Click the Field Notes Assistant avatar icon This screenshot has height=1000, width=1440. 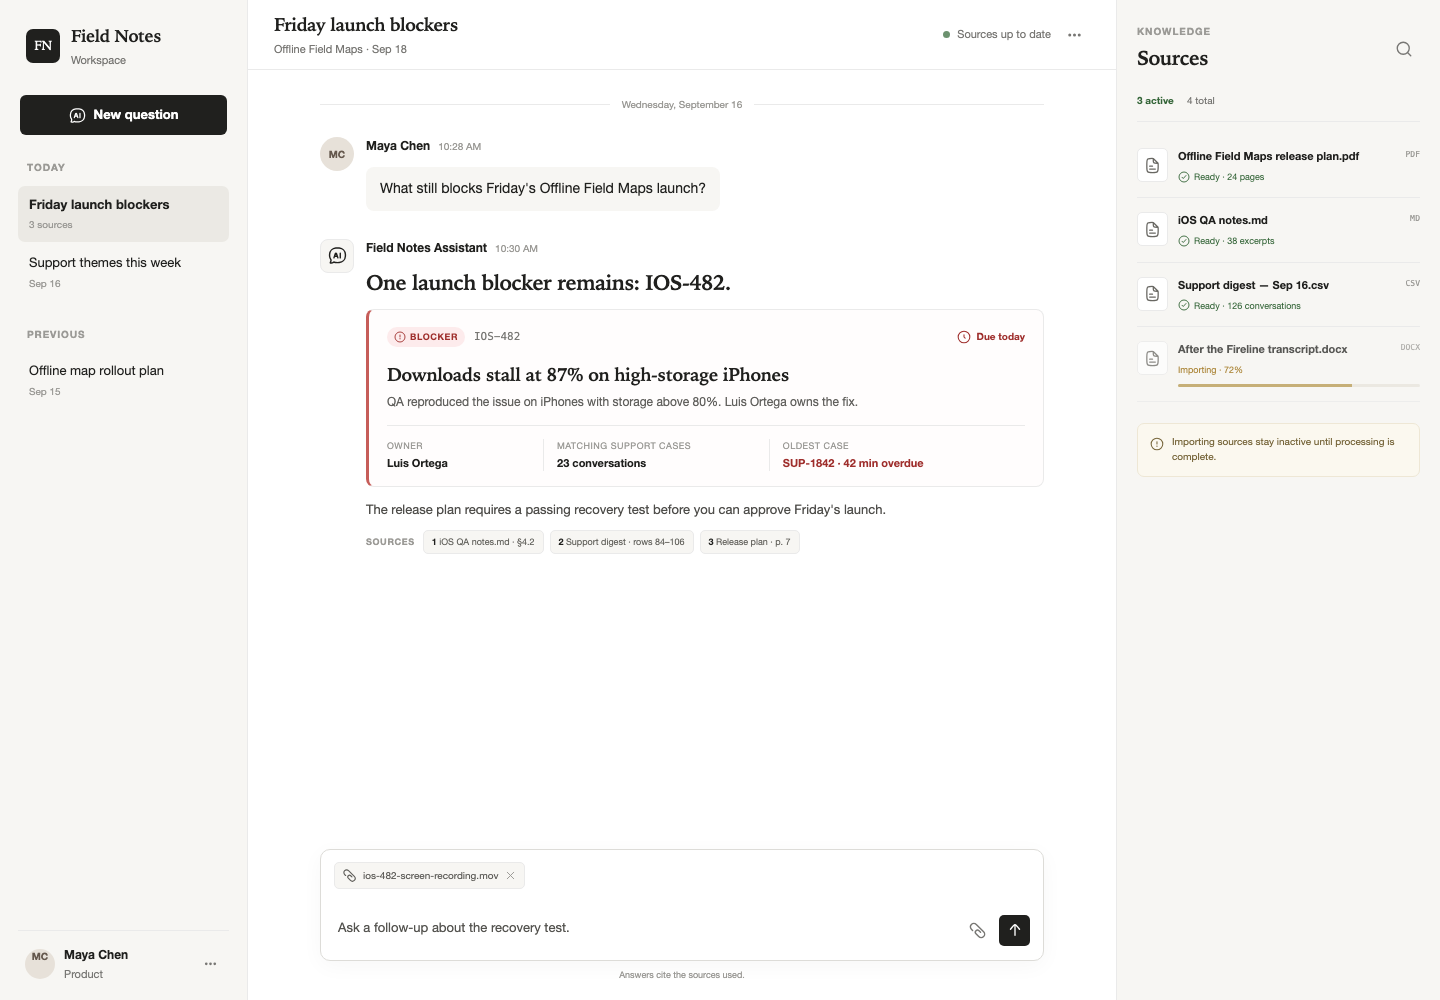tap(337, 256)
